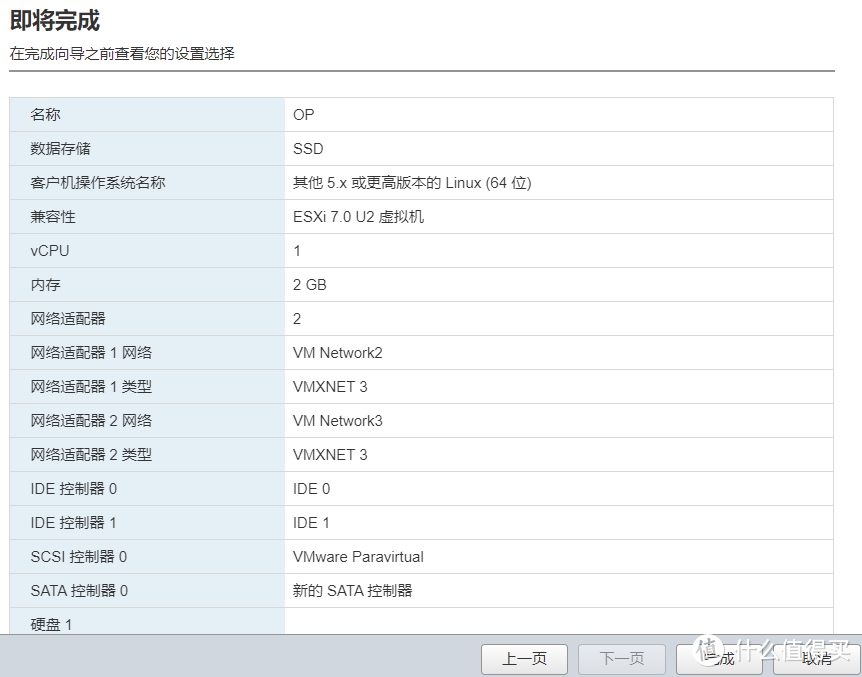Click the 2 GB memory value
The height and width of the screenshot is (677, 862).
click(310, 285)
